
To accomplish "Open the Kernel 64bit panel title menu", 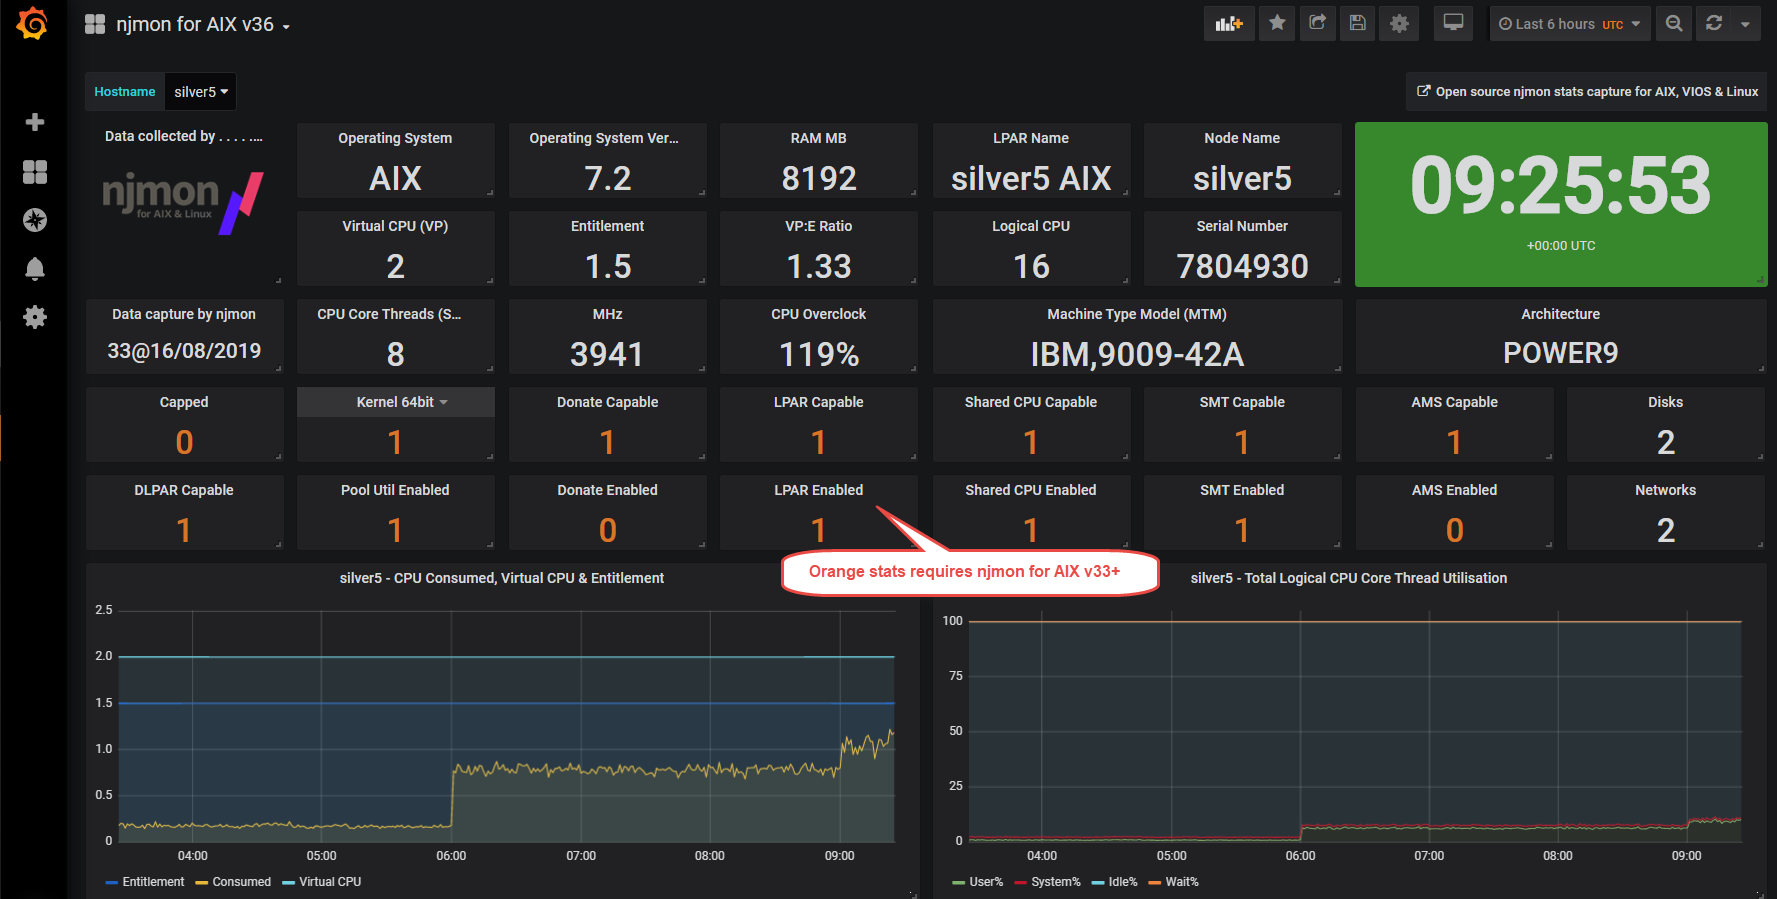I will point(396,402).
